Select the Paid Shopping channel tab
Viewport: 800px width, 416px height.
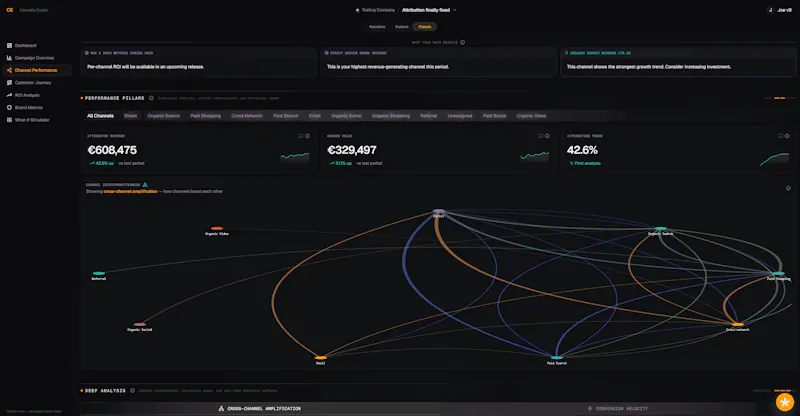206,116
